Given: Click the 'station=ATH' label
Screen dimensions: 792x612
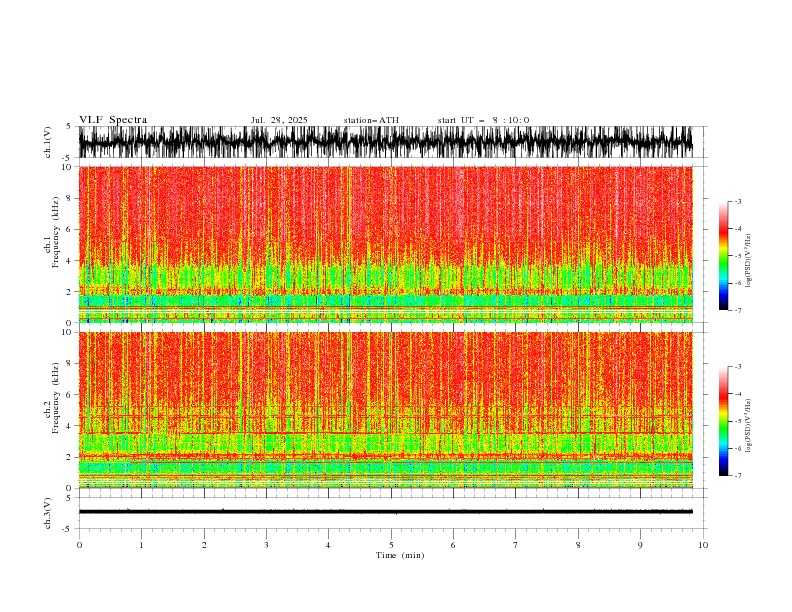Looking at the screenshot, I should [371, 120].
